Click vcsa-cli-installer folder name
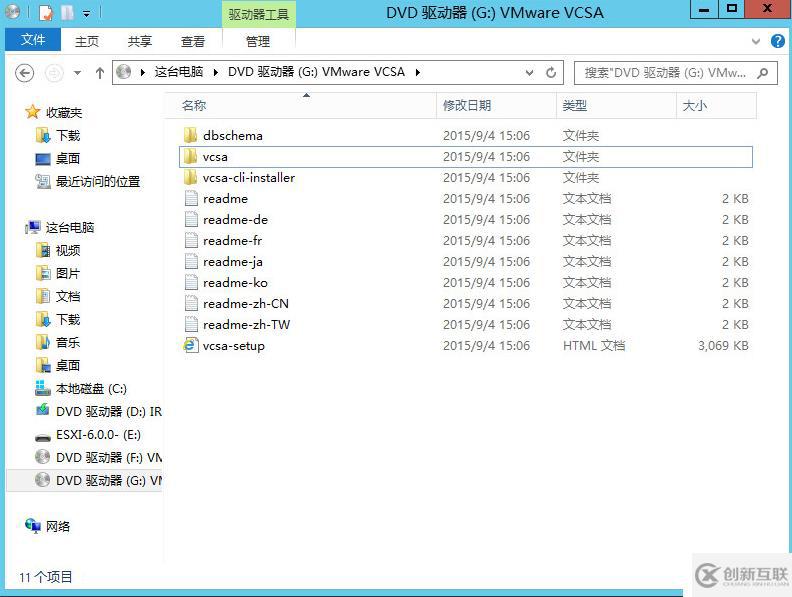This screenshot has height=597, width=792. (x=249, y=177)
